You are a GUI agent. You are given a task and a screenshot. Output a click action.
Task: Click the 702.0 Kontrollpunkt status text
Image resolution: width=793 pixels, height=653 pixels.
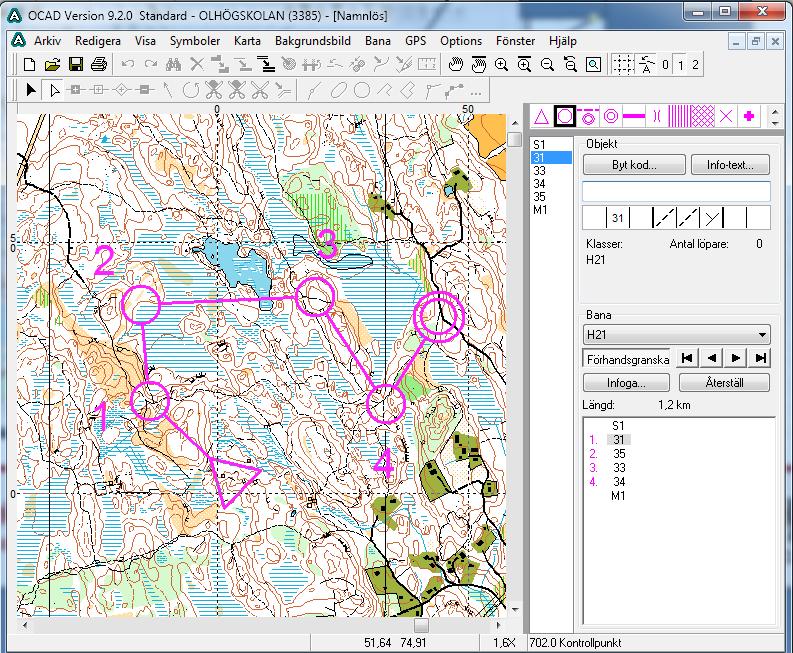[x=575, y=643]
